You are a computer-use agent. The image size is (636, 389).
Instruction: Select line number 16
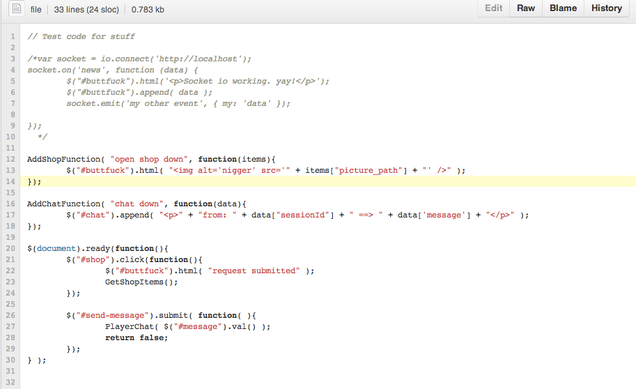click(x=11, y=204)
